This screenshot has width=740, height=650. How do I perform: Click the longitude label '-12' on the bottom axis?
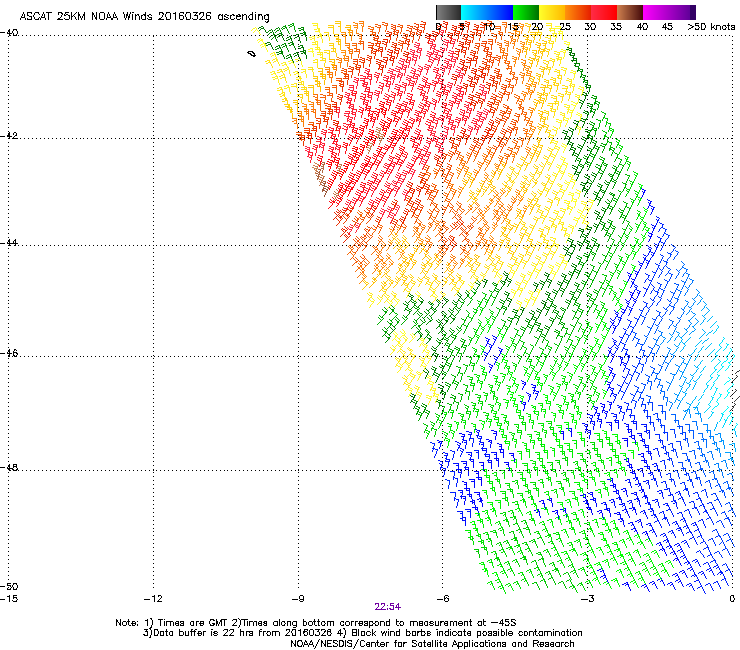(x=153, y=599)
